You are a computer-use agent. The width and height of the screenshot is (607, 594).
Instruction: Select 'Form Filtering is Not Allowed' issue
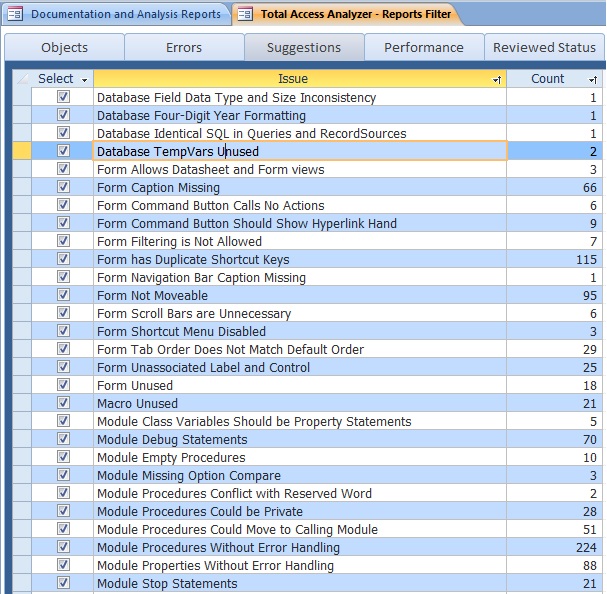click(179, 242)
